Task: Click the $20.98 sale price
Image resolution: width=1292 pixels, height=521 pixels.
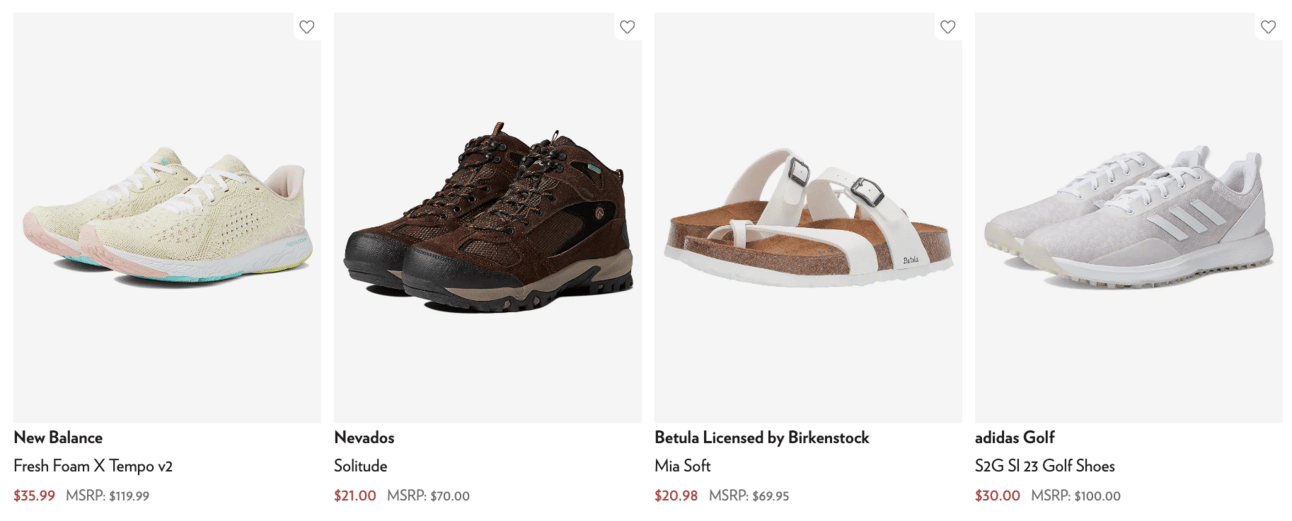Action: (x=676, y=495)
